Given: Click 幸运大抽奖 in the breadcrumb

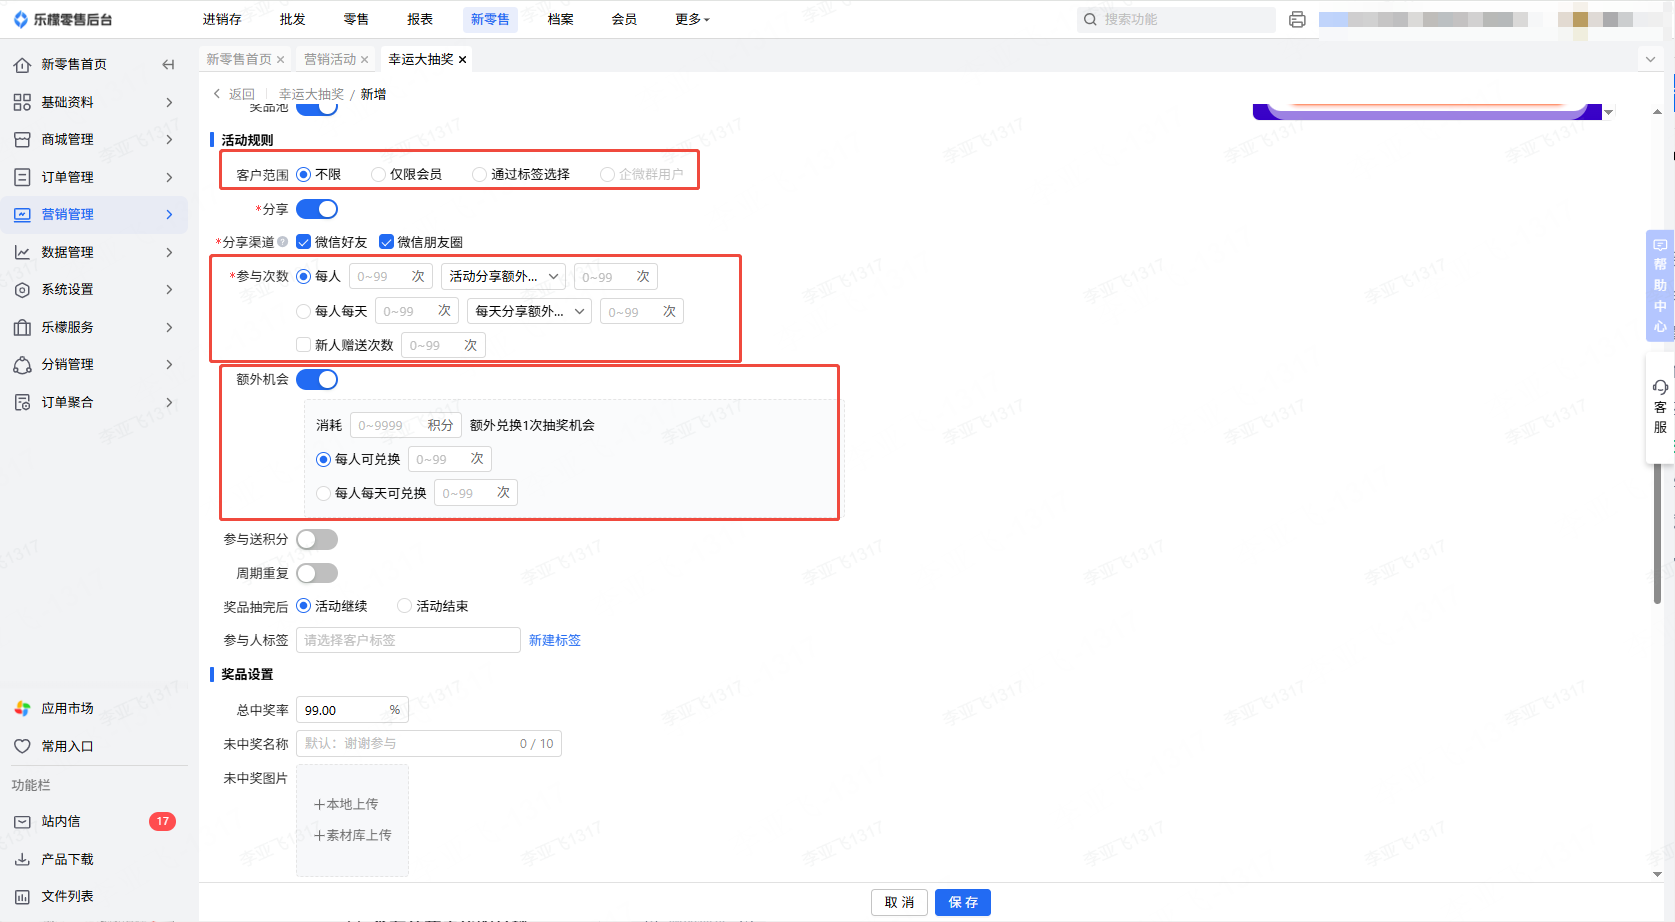Looking at the screenshot, I should 311,94.
